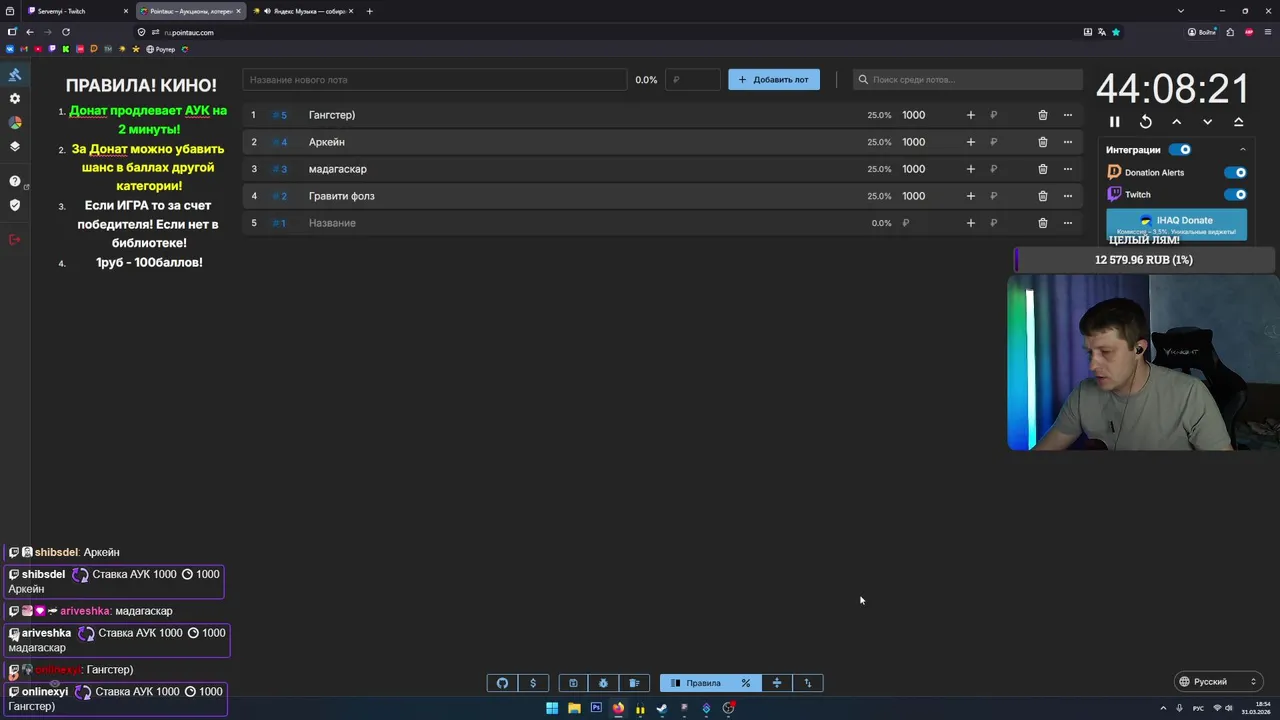The height and width of the screenshot is (720, 1280).
Task: Open more options for Гангстер) lot
Action: 1068,115
